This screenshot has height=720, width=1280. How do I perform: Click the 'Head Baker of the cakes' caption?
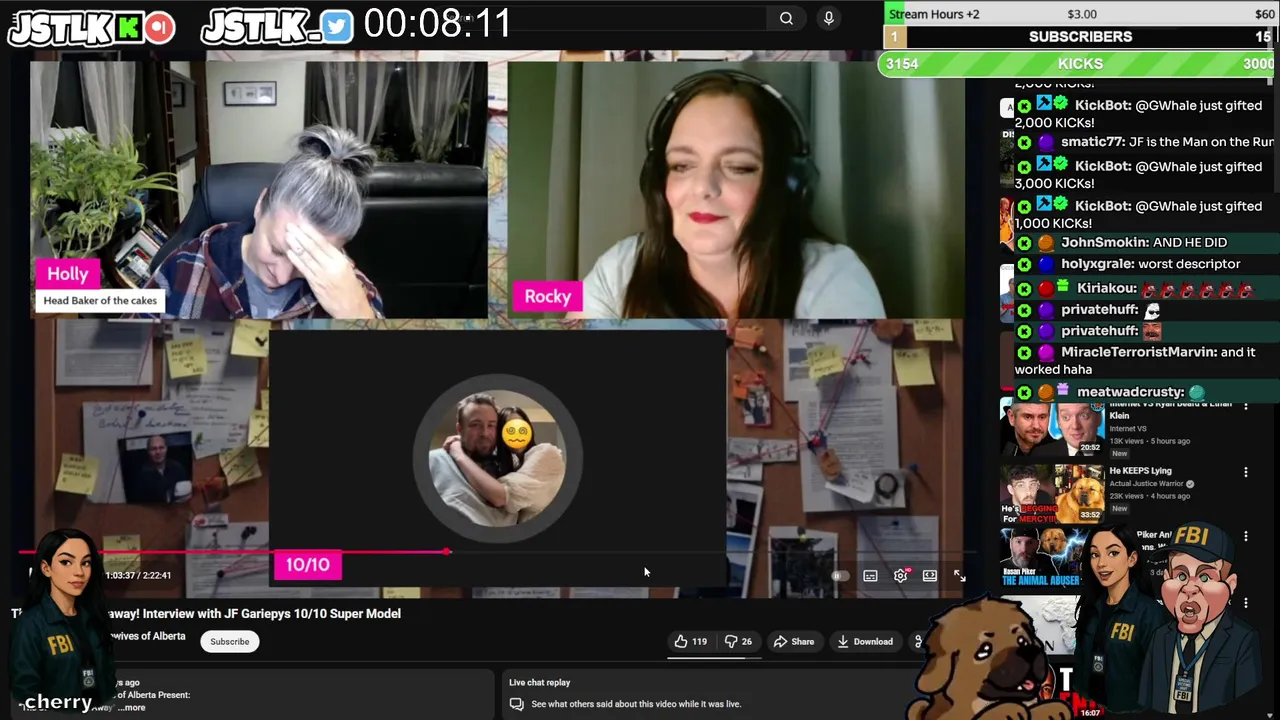click(x=99, y=300)
